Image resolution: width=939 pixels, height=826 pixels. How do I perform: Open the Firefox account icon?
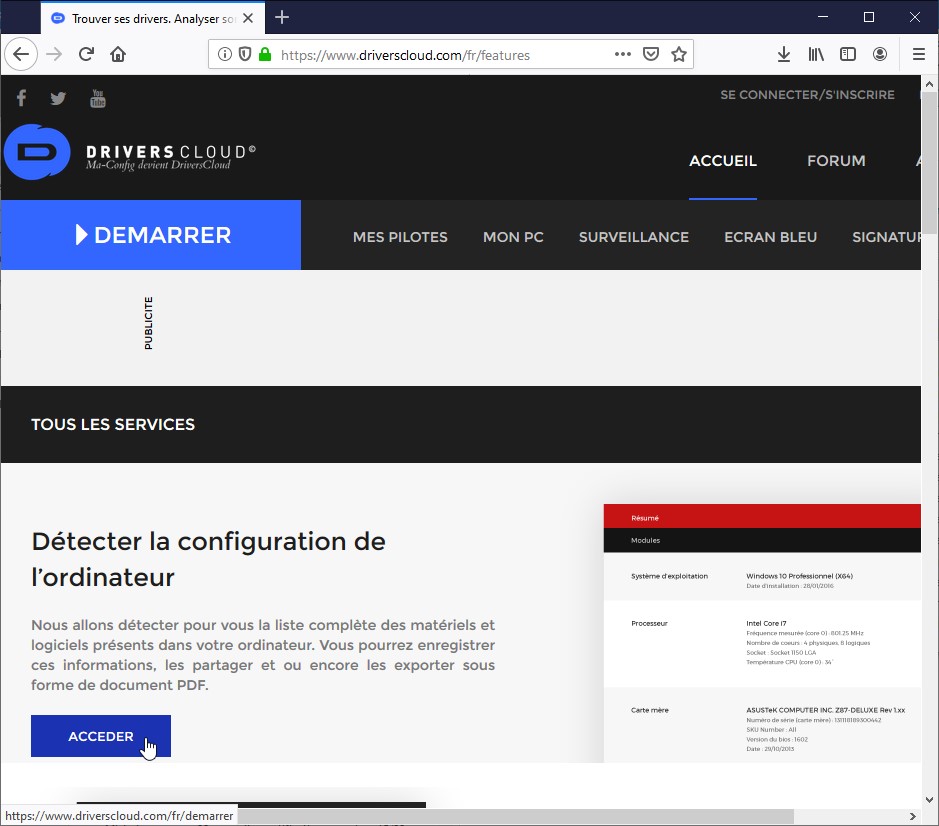click(x=880, y=55)
